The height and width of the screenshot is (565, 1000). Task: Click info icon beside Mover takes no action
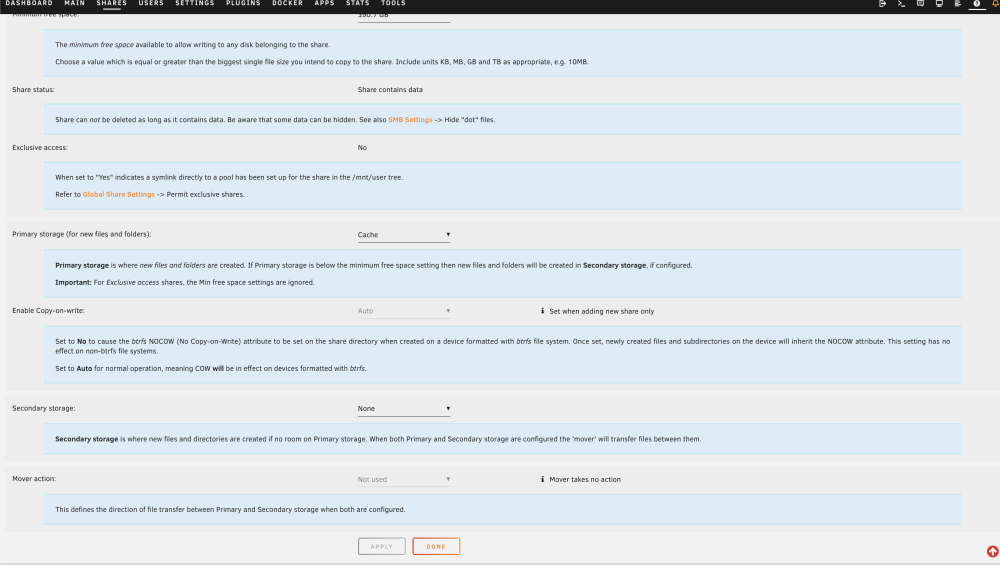(542, 479)
